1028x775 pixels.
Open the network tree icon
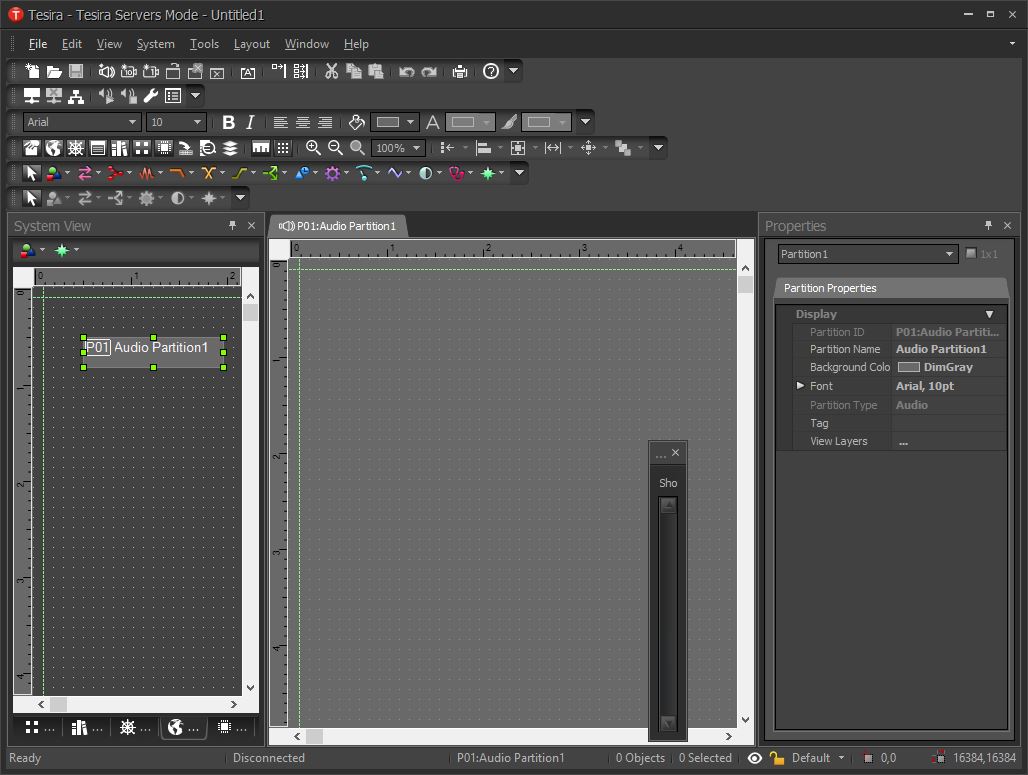pos(76,96)
